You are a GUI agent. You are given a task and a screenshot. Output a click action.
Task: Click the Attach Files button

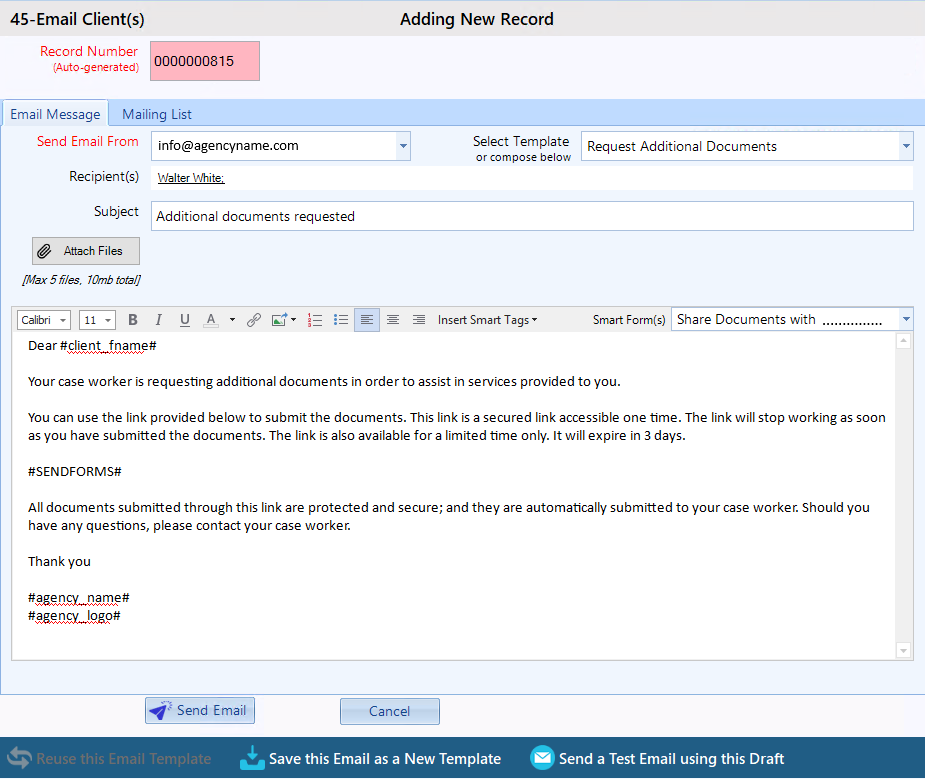point(86,251)
